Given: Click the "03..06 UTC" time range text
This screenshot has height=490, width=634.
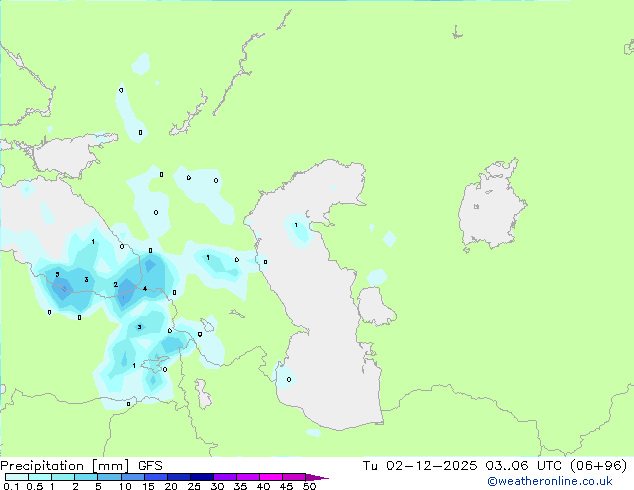Looking at the screenshot, I should (526, 466).
